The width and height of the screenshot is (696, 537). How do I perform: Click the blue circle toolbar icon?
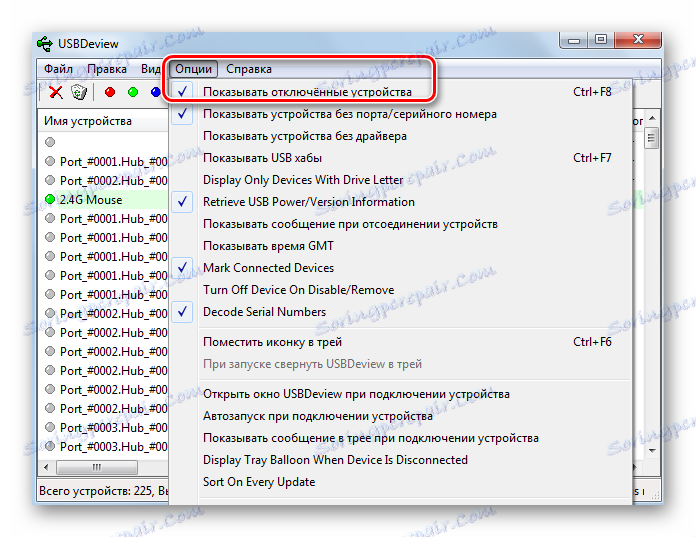pyautogui.click(x=155, y=92)
